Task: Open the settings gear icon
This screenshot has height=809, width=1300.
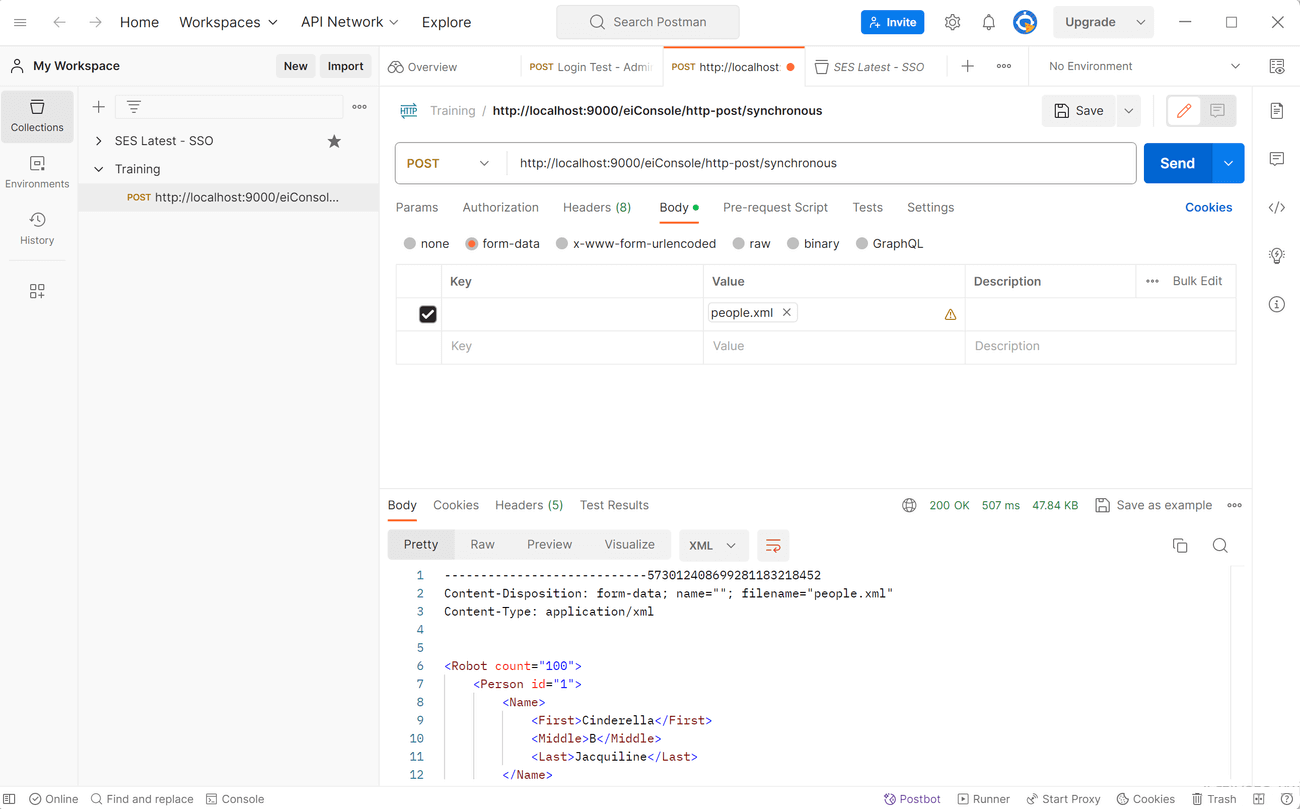Action: pyautogui.click(x=952, y=22)
